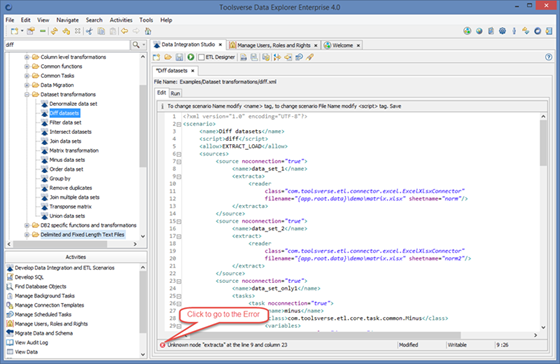Viewport: 560px width, 364px height.
Task: Click the red error icon in status bar
Action: pyautogui.click(x=162, y=345)
